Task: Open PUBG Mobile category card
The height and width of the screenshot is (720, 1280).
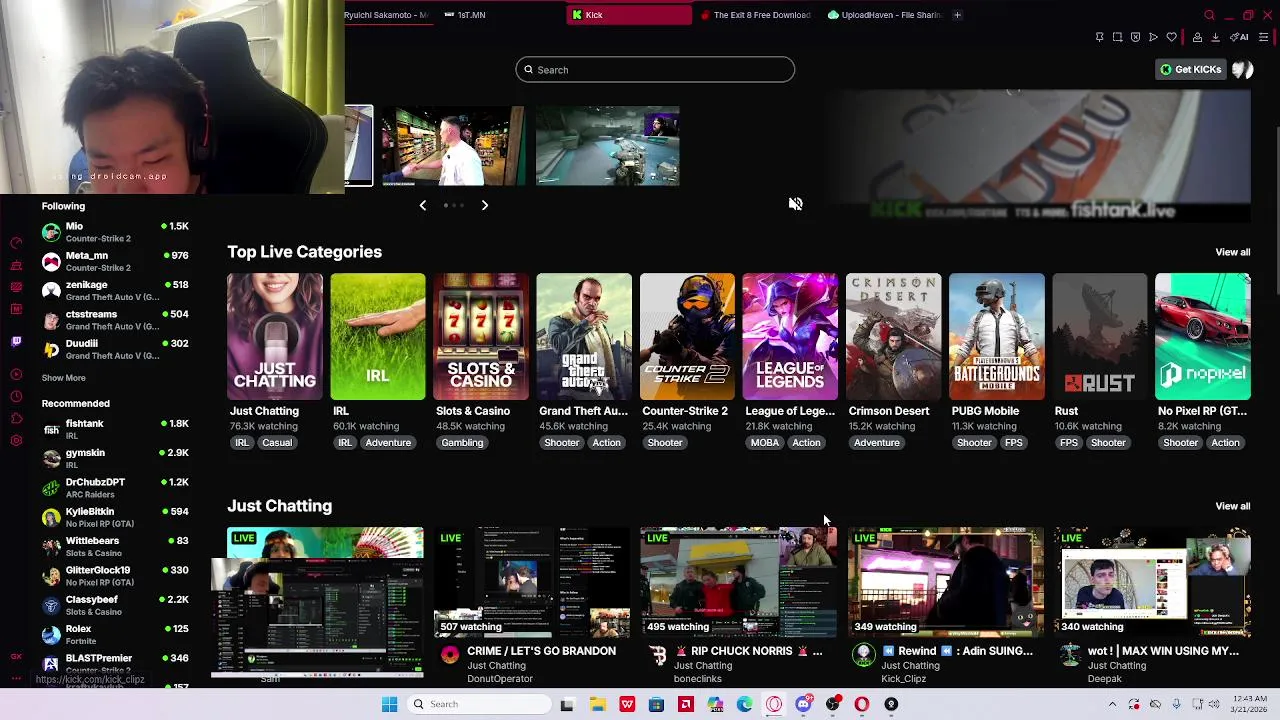Action: point(996,337)
